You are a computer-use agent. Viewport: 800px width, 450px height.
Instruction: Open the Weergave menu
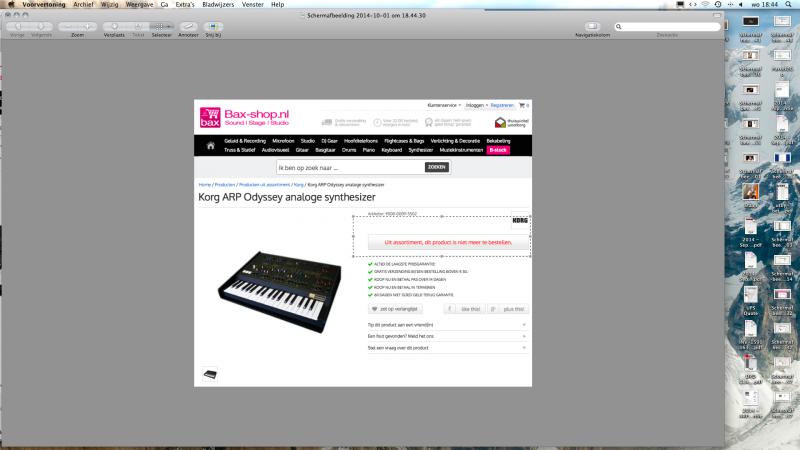pos(139,4)
